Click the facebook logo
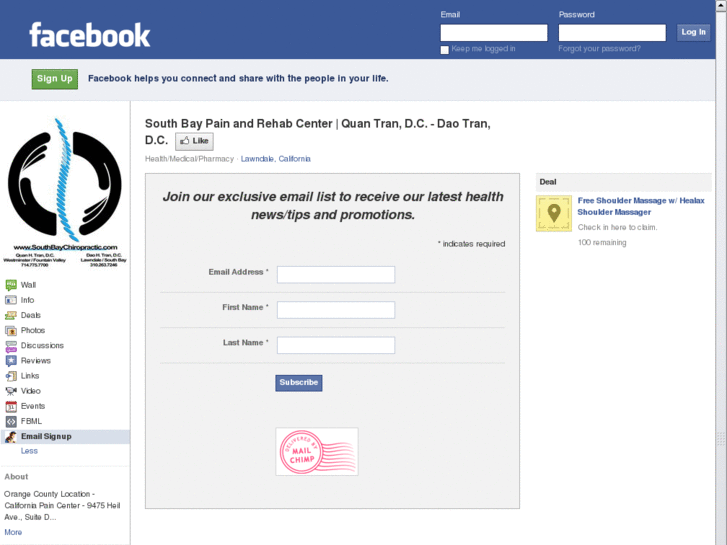727x545 pixels. point(89,35)
